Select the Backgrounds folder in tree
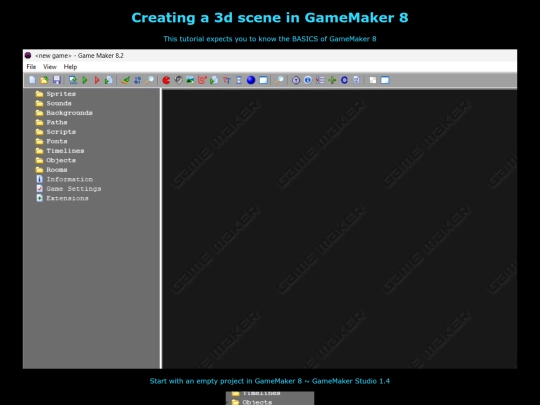 [69, 113]
